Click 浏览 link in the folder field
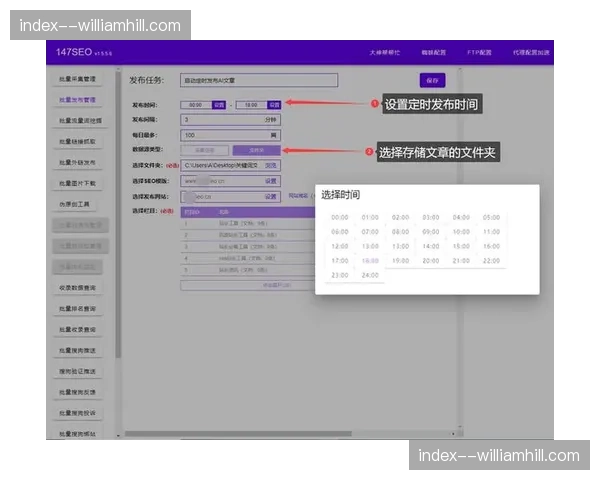The image size is (600, 480). click(271, 165)
